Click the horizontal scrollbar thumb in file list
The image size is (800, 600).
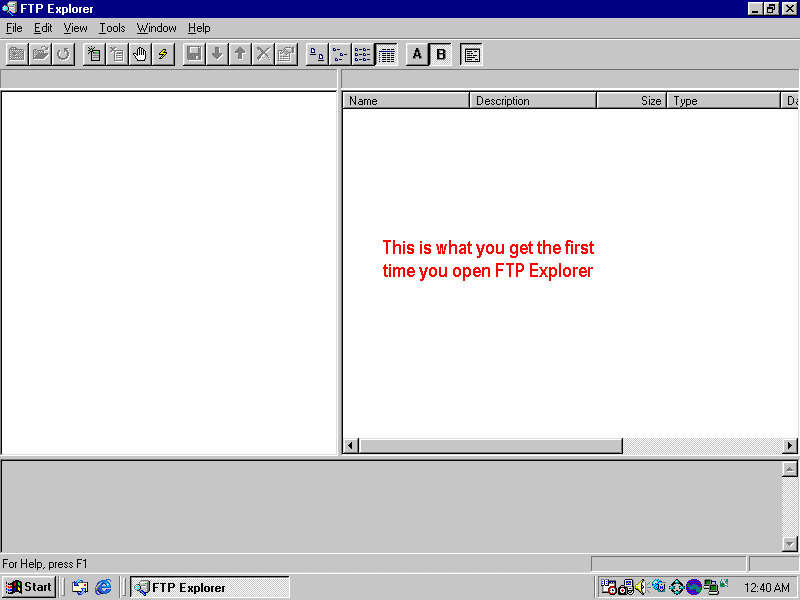tap(490, 446)
